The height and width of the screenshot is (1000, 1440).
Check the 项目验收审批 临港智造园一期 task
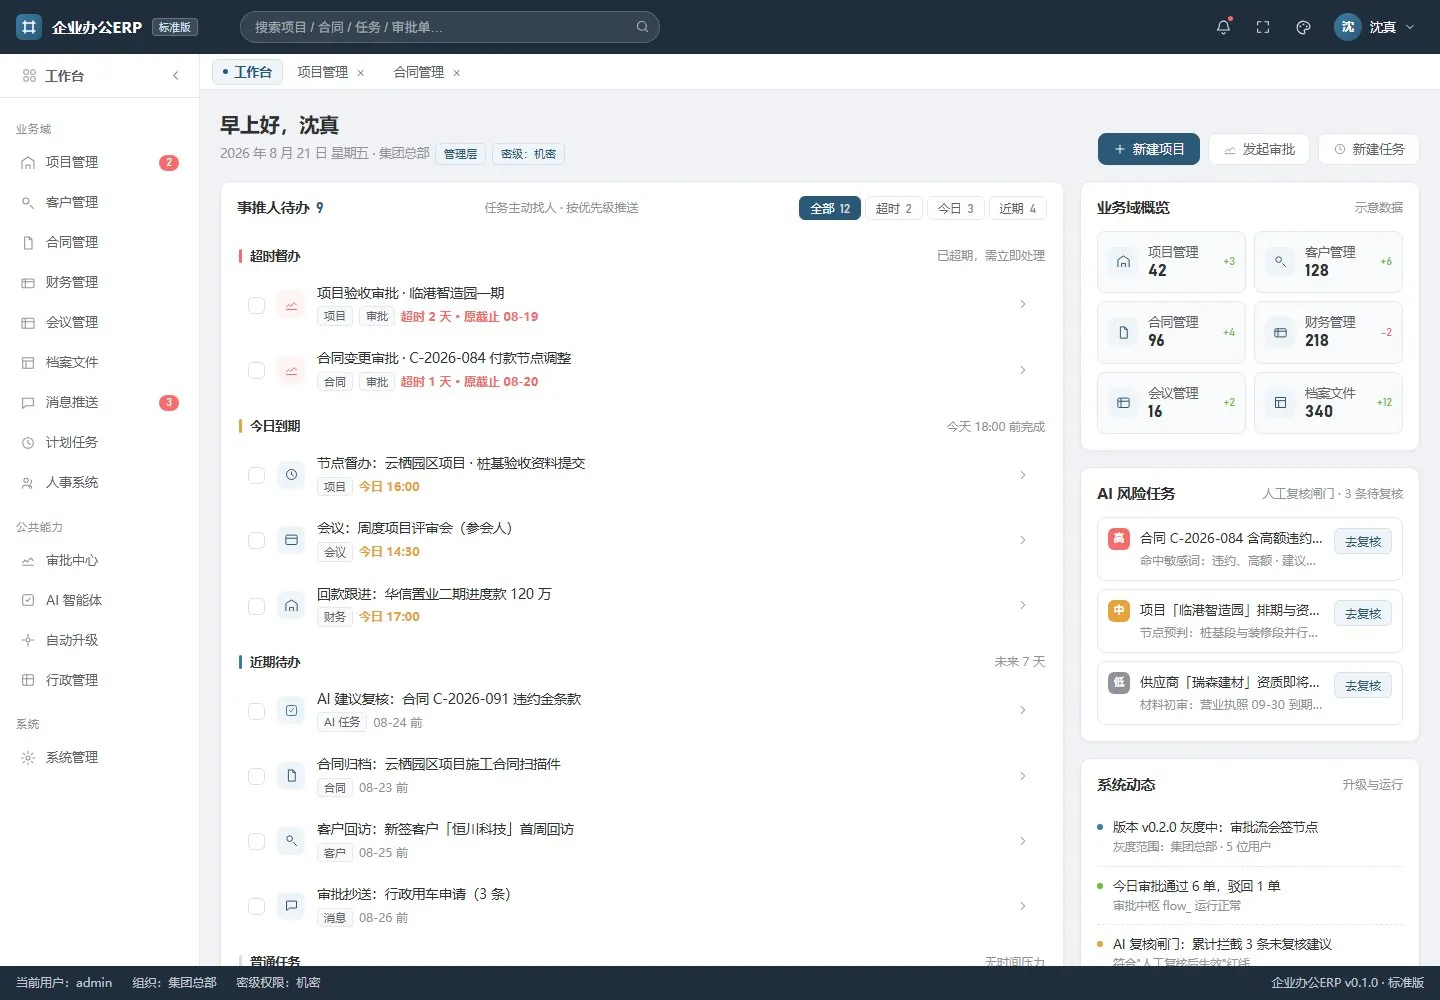click(x=257, y=305)
